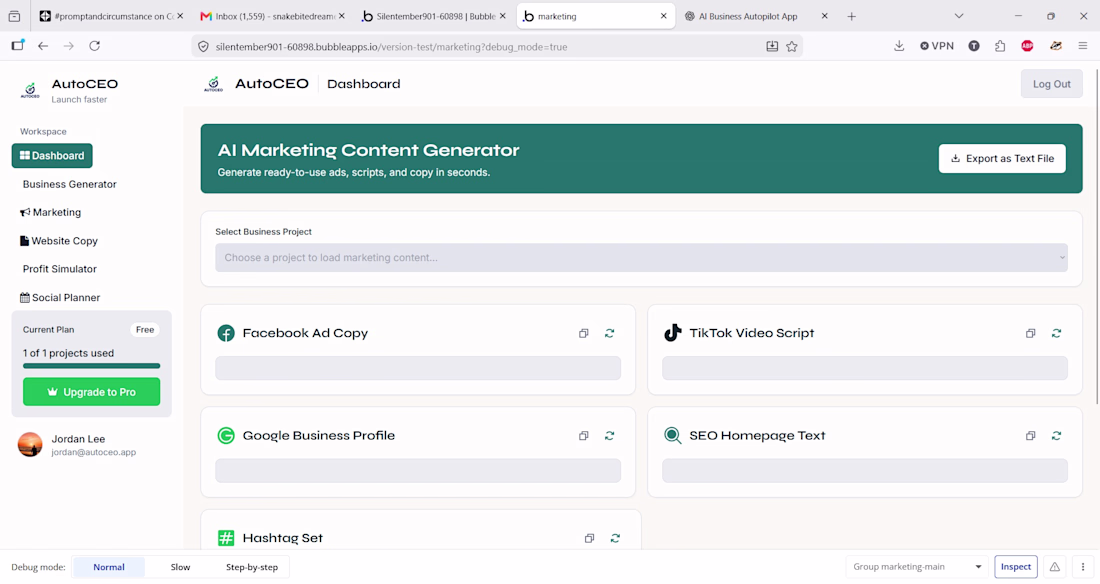Copy the Google Business Profile content
The width and height of the screenshot is (1100, 584).
pos(583,436)
